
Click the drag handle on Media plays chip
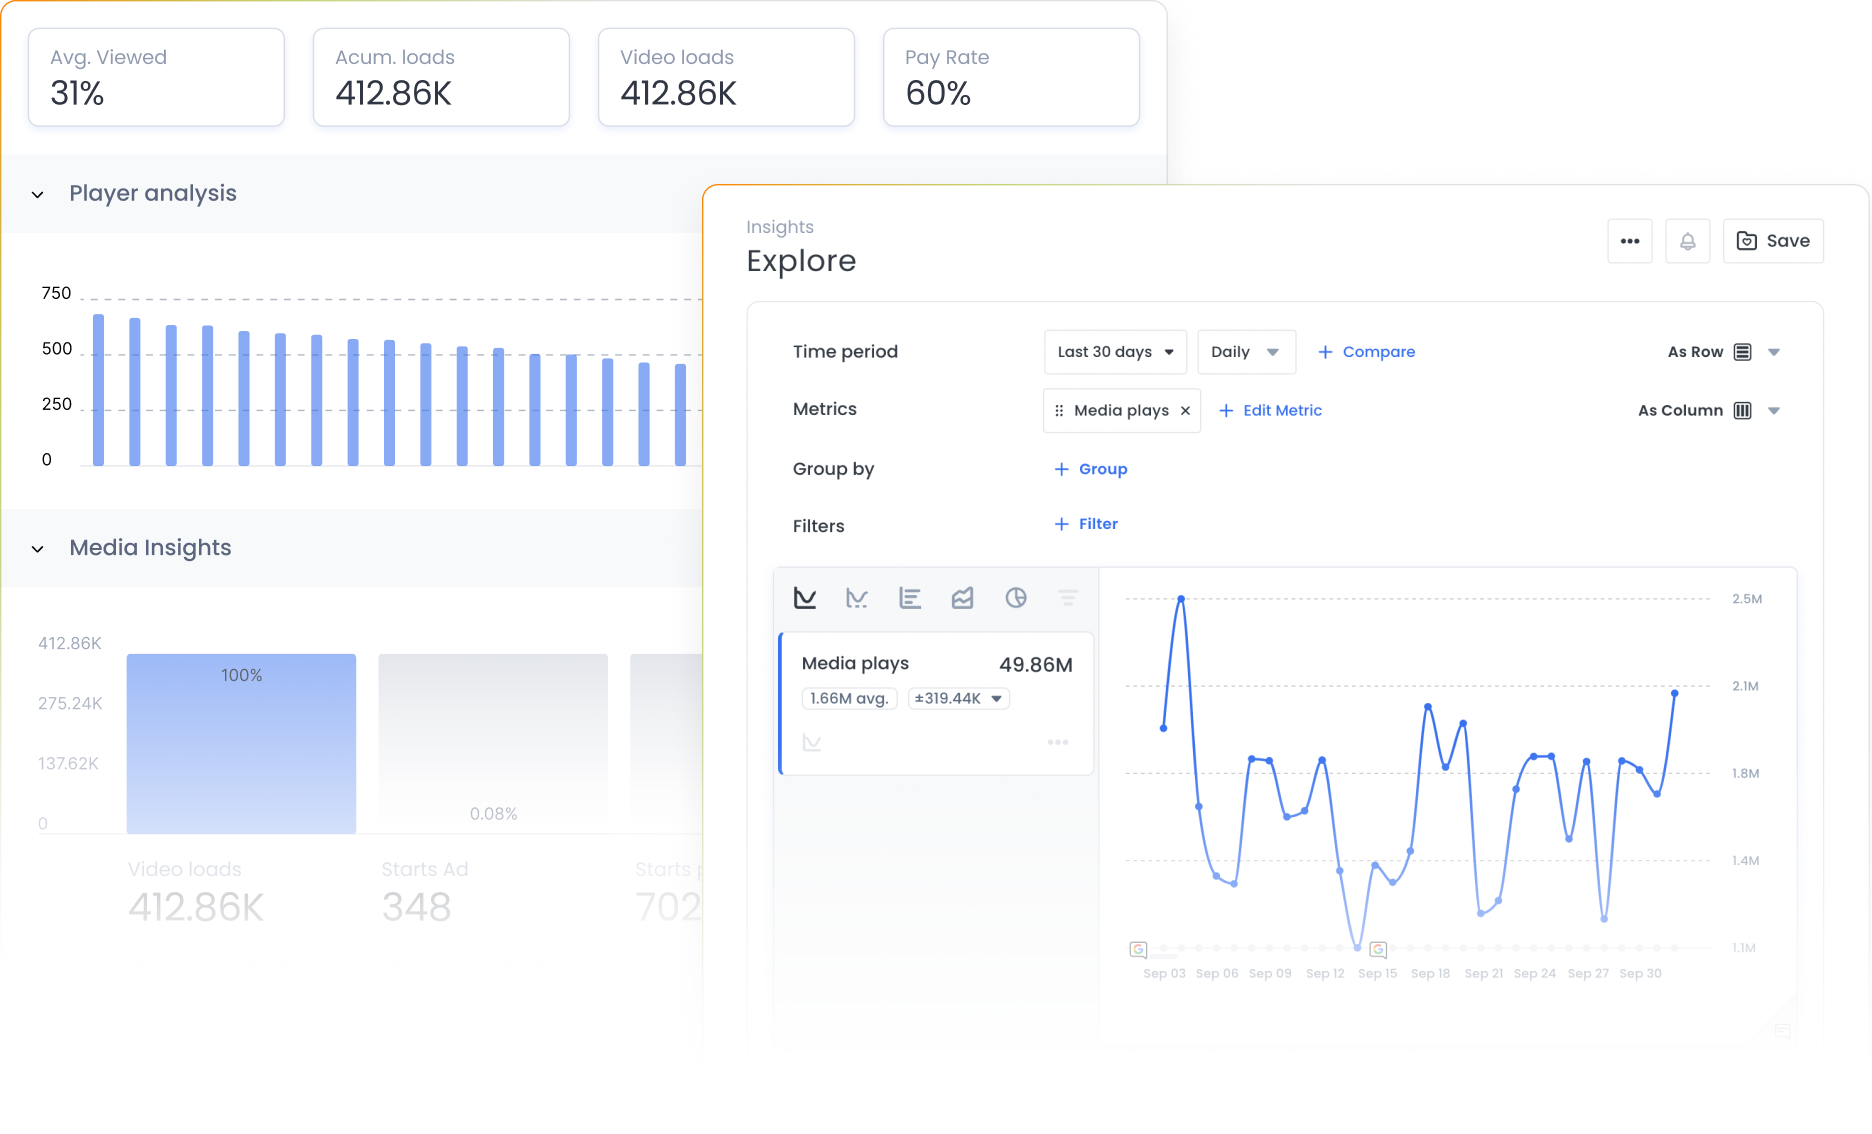point(1059,410)
